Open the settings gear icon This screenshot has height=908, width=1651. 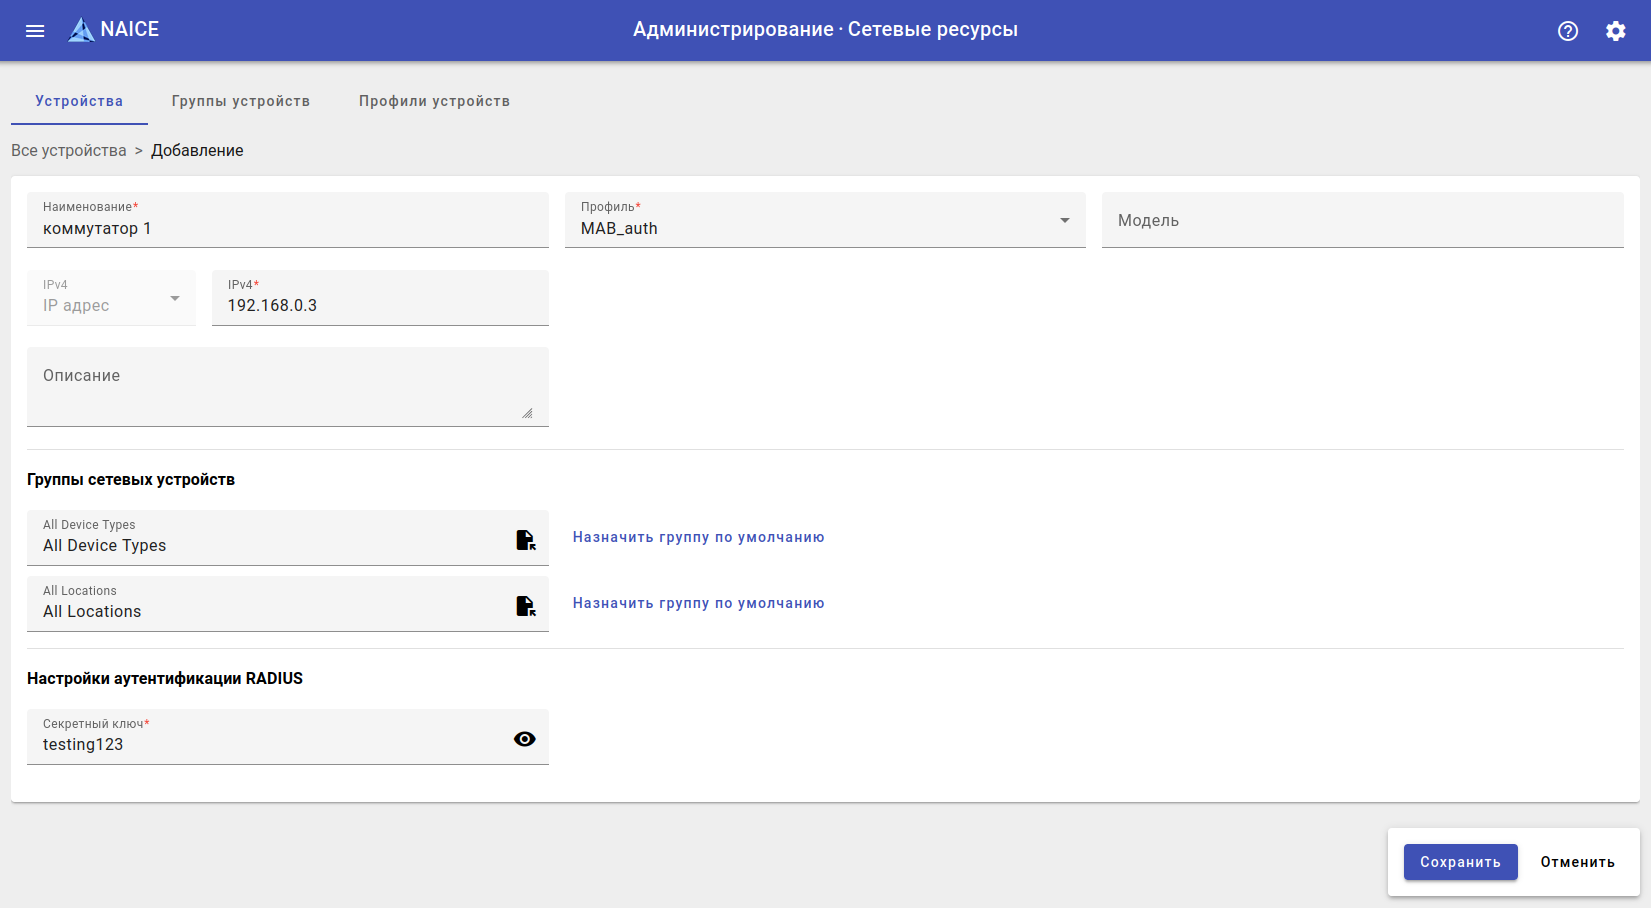(1616, 31)
